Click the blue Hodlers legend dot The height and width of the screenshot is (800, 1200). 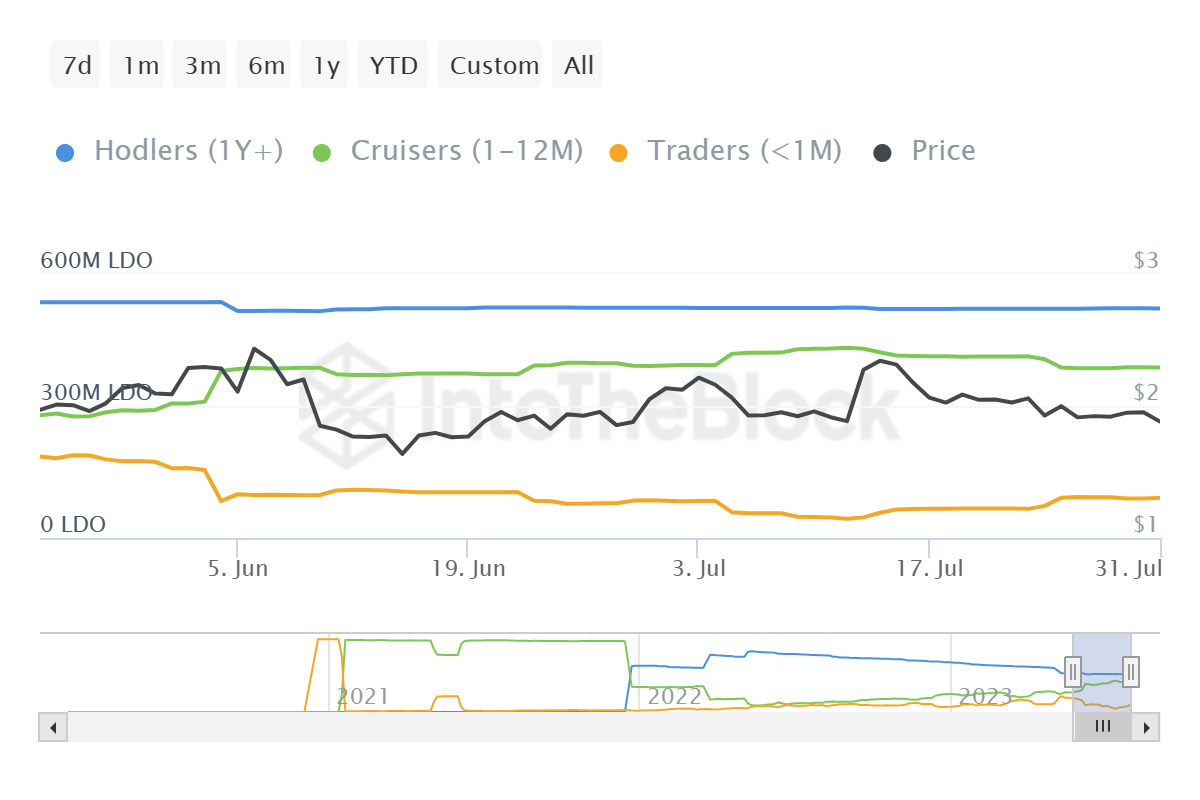pos(65,153)
